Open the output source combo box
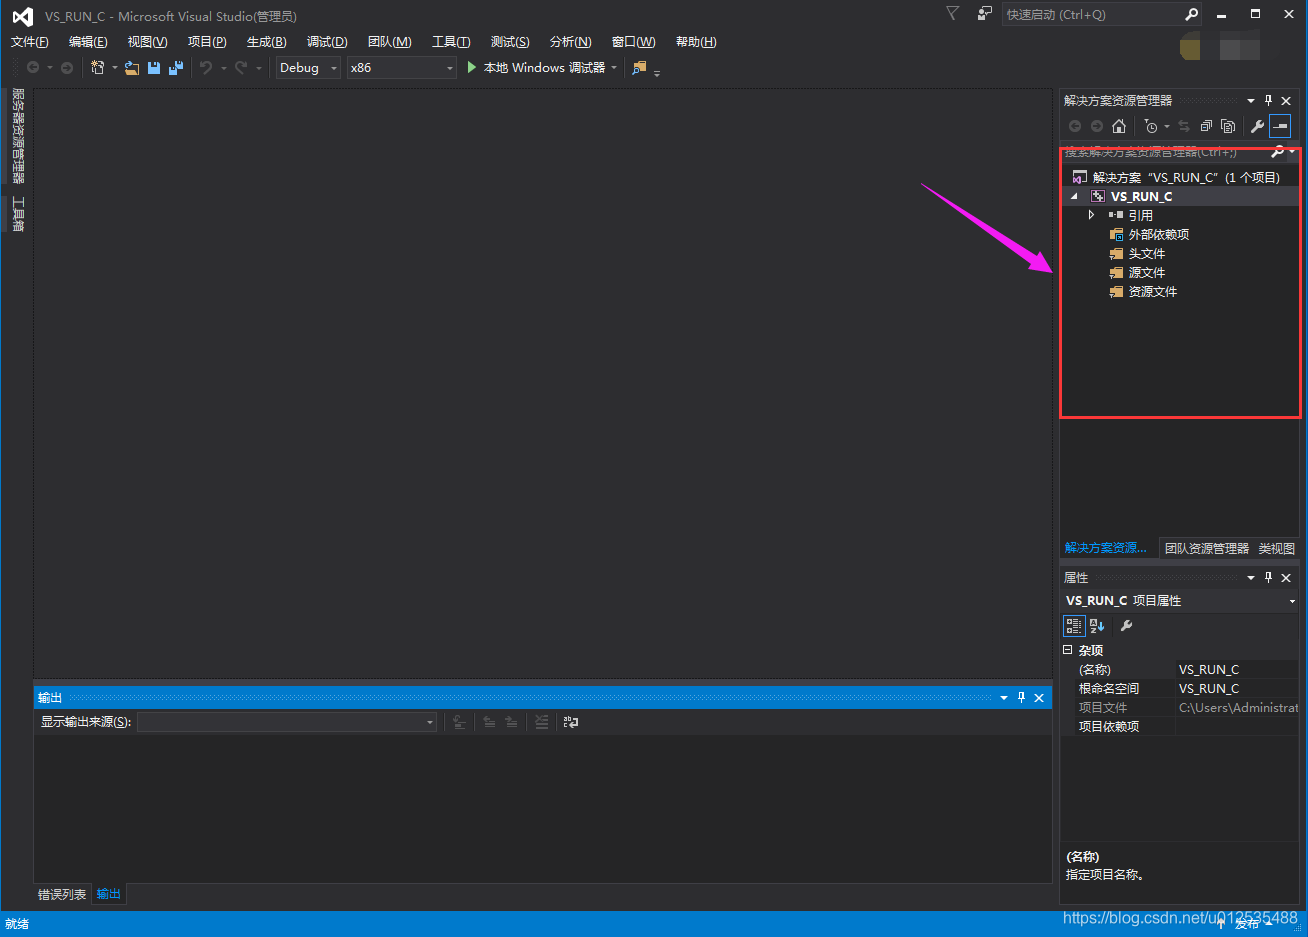Screen dimensions: 1308x937 click(x=287, y=722)
